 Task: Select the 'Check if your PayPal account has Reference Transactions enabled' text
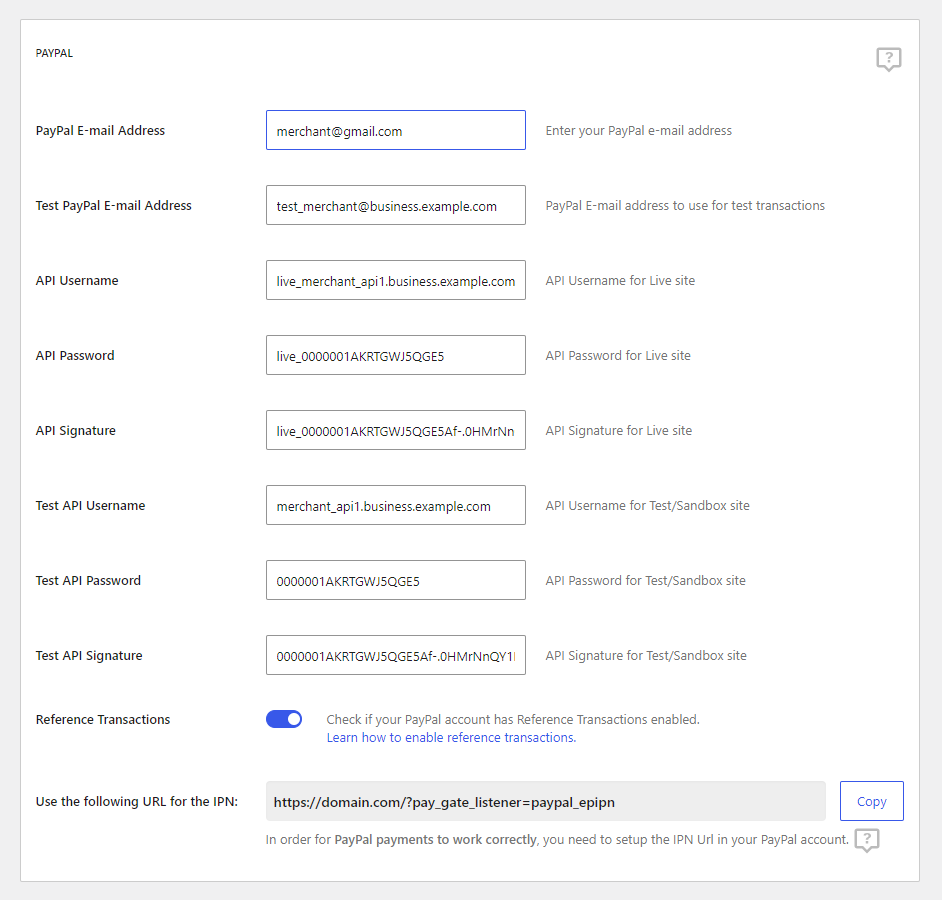coord(513,720)
